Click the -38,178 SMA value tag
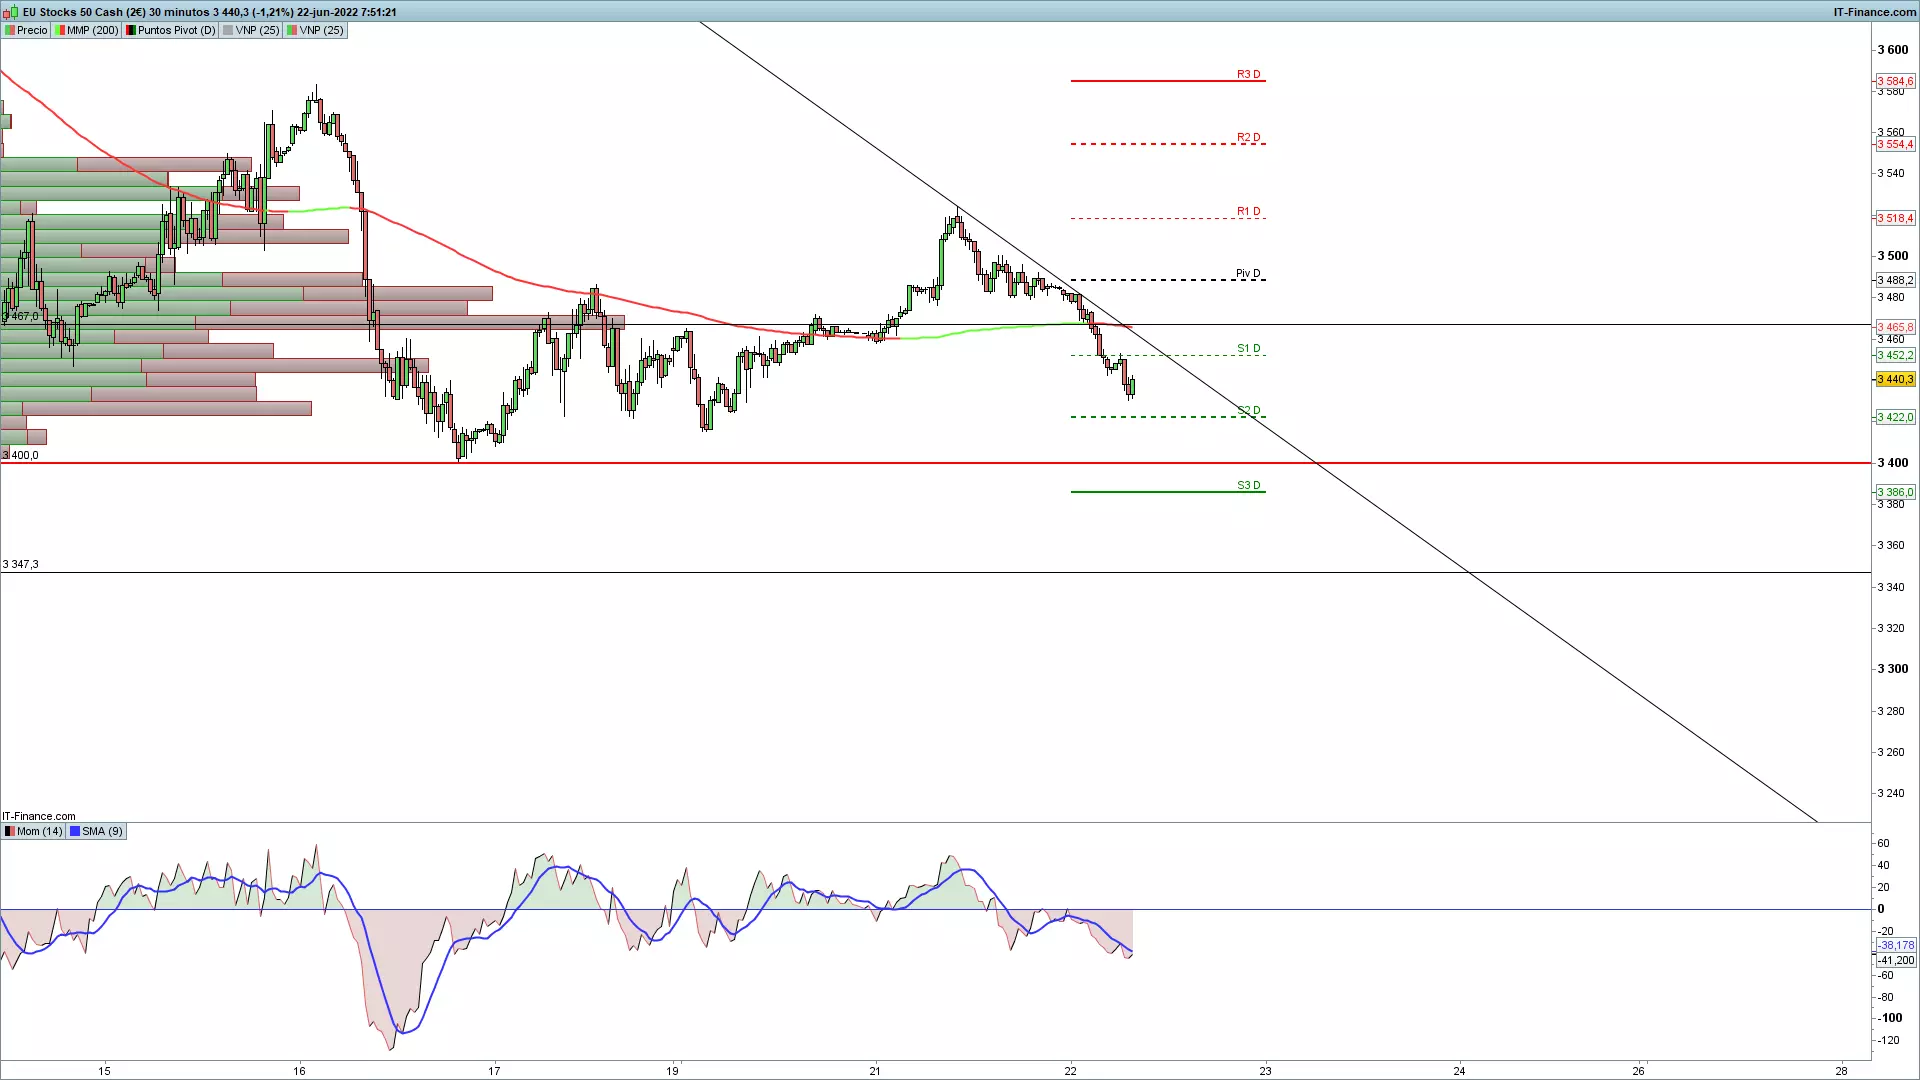This screenshot has width=1920, height=1080. click(x=1895, y=945)
